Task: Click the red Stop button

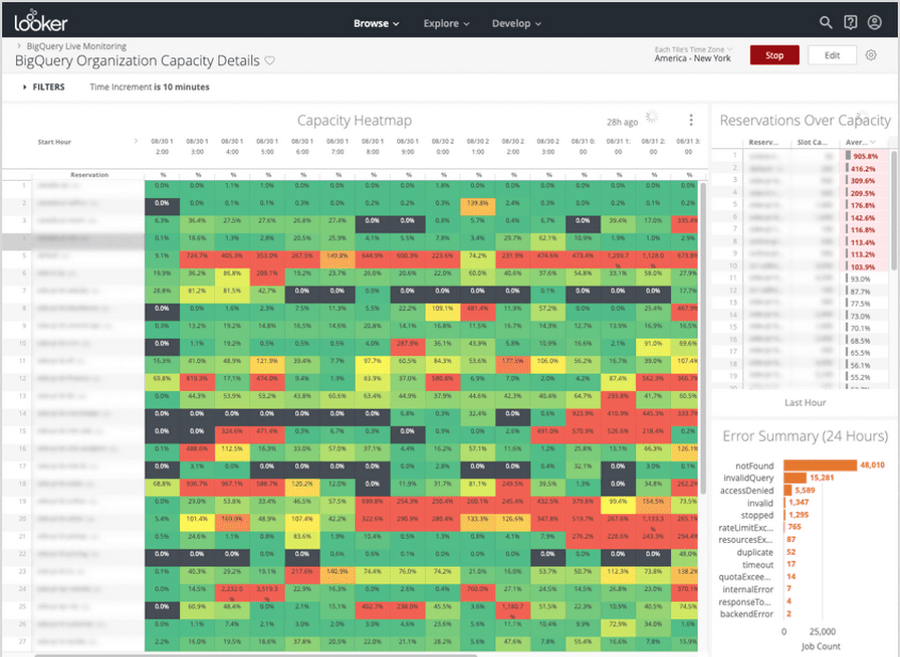Action: click(x=774, y=55)
